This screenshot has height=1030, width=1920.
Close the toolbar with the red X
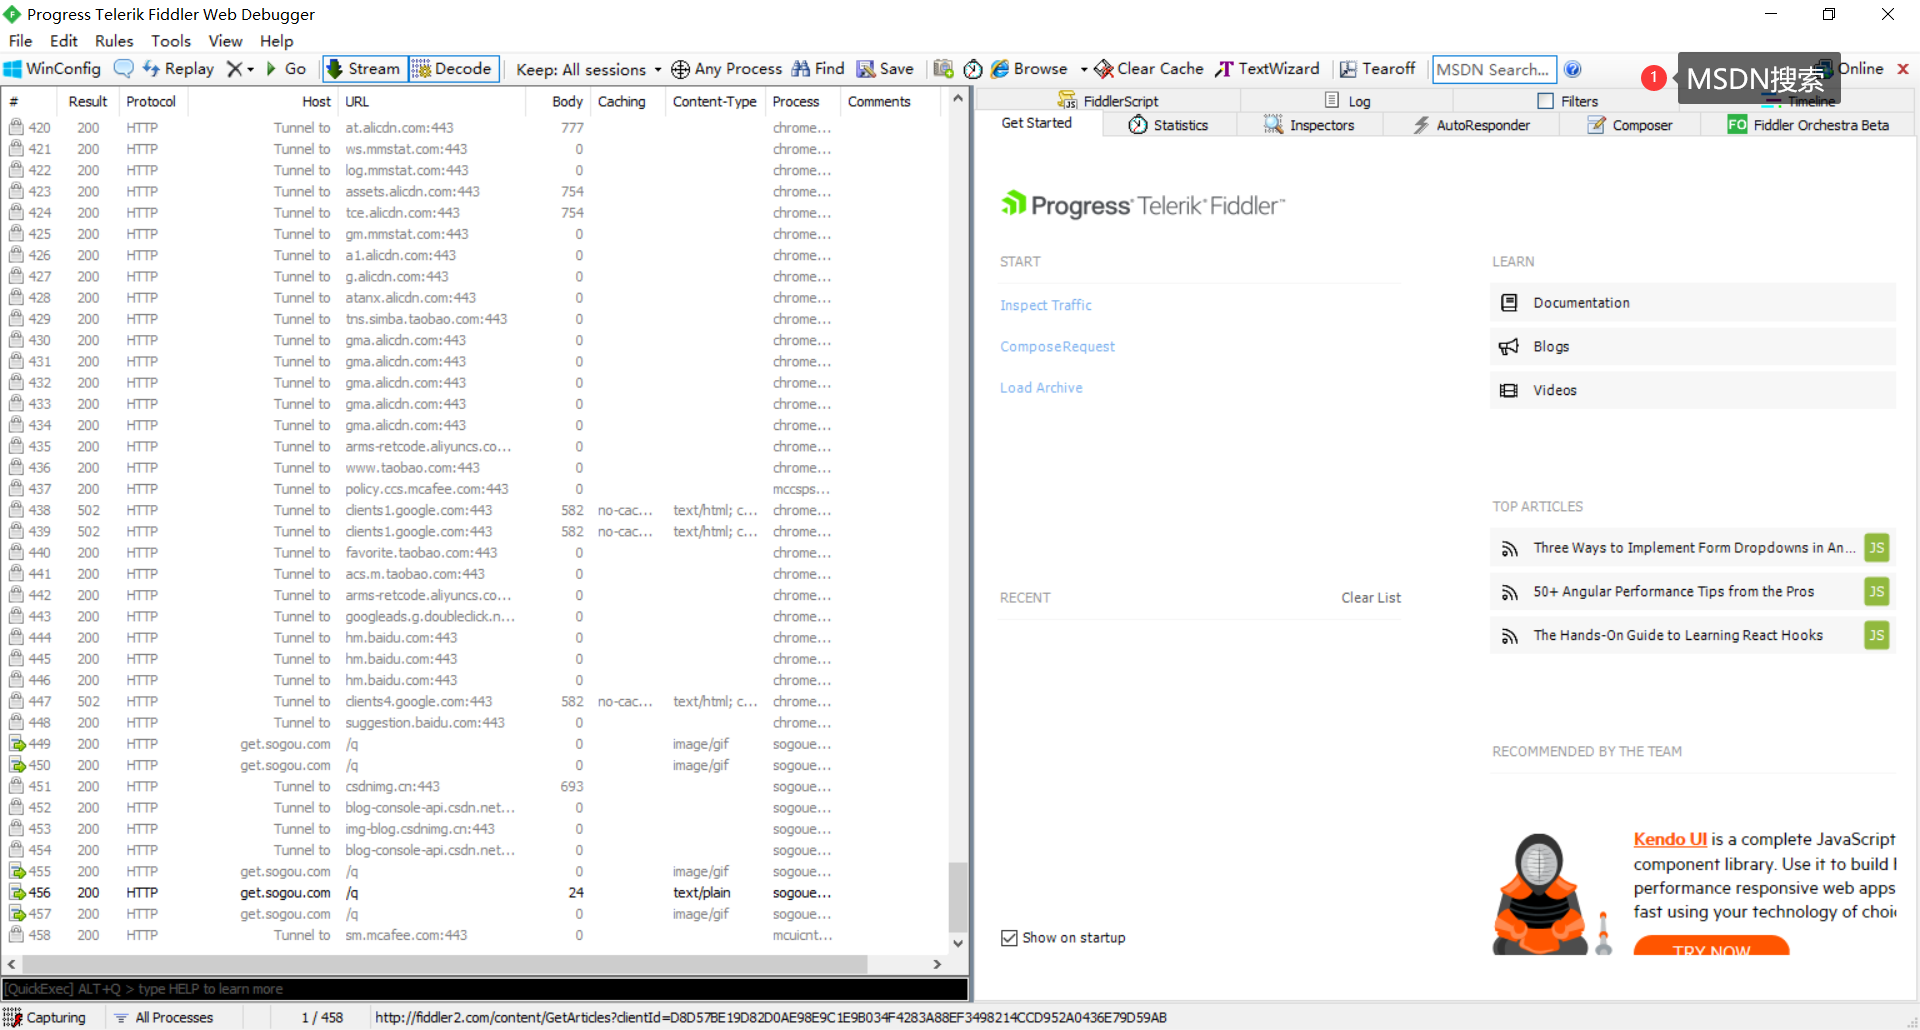1903,69
